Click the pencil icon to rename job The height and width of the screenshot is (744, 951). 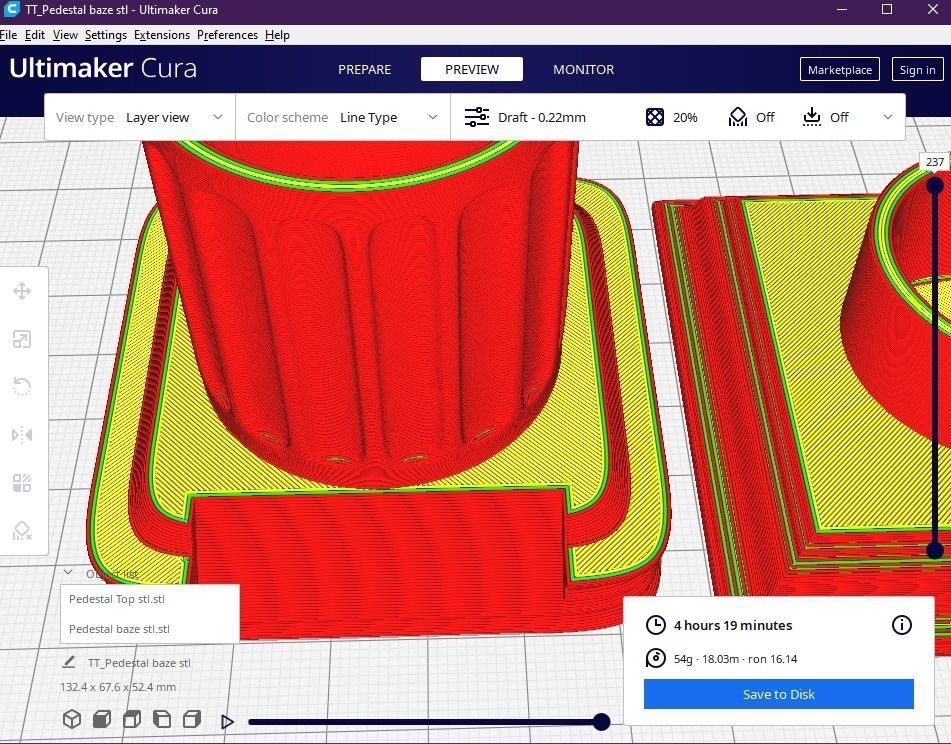point(69,662)
